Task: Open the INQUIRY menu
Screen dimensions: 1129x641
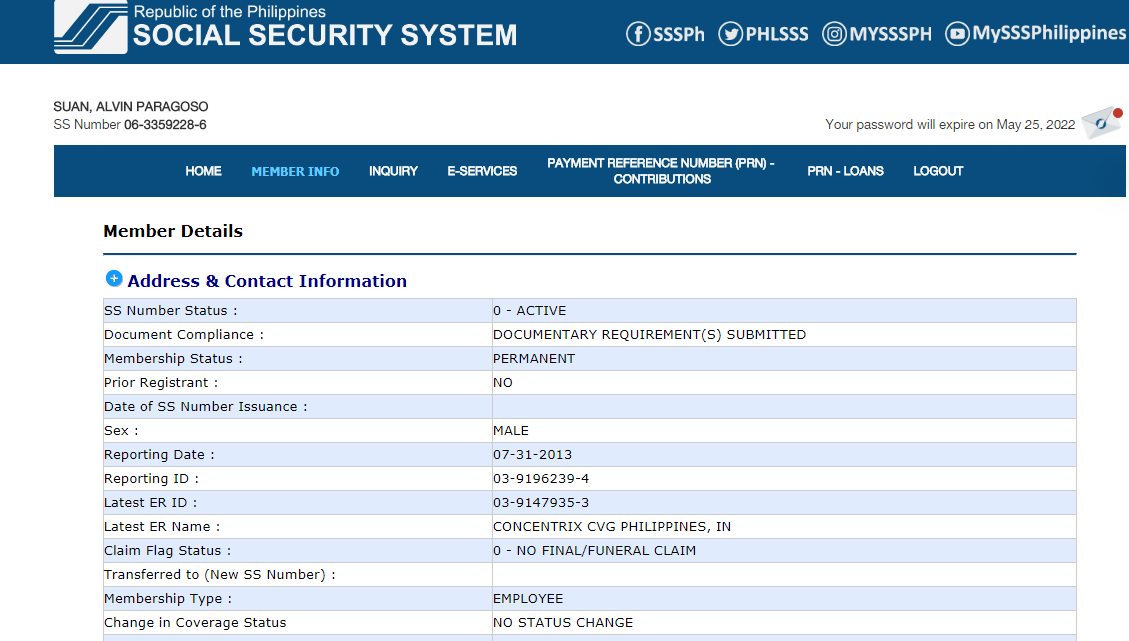Action: 393,171
